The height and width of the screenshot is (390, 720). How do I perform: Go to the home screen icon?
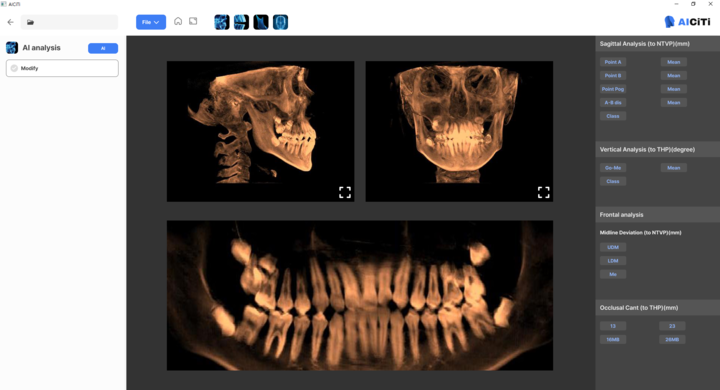178,22
